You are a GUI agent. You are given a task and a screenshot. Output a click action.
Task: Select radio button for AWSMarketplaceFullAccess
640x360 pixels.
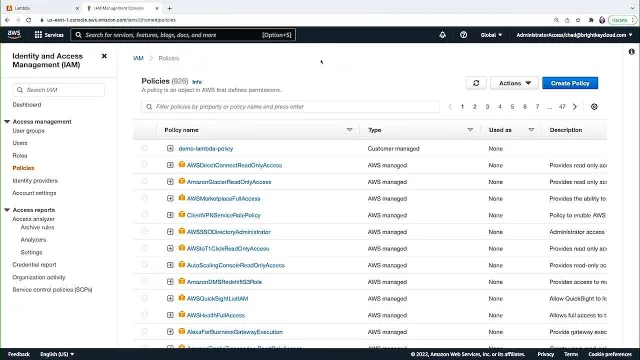tap(144, 198)
